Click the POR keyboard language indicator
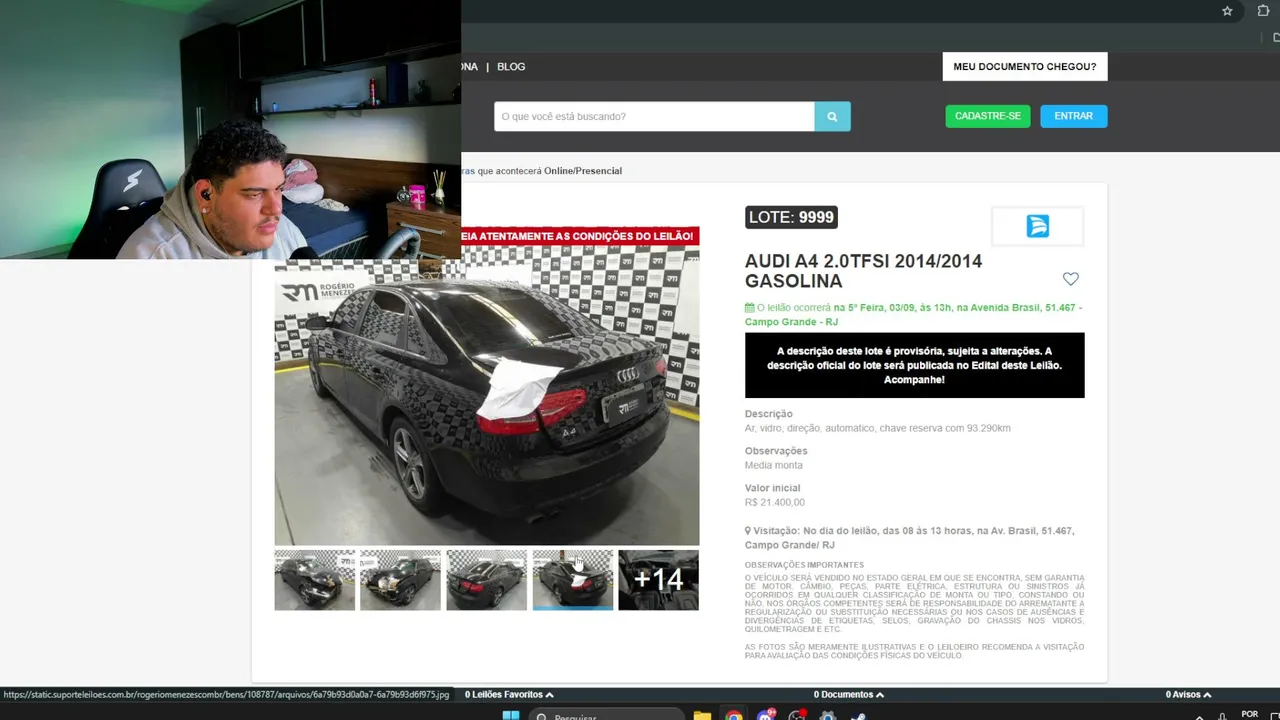Screen dimensions: 1280x720 click(x=1249, y=714)
